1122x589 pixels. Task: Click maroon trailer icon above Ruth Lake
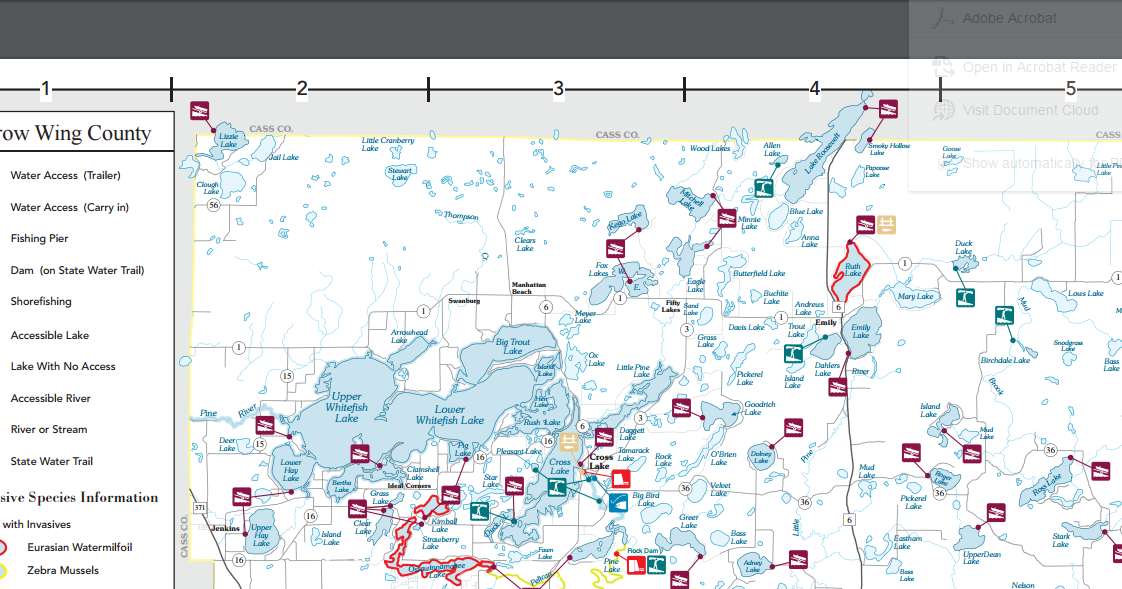point(865,225)
